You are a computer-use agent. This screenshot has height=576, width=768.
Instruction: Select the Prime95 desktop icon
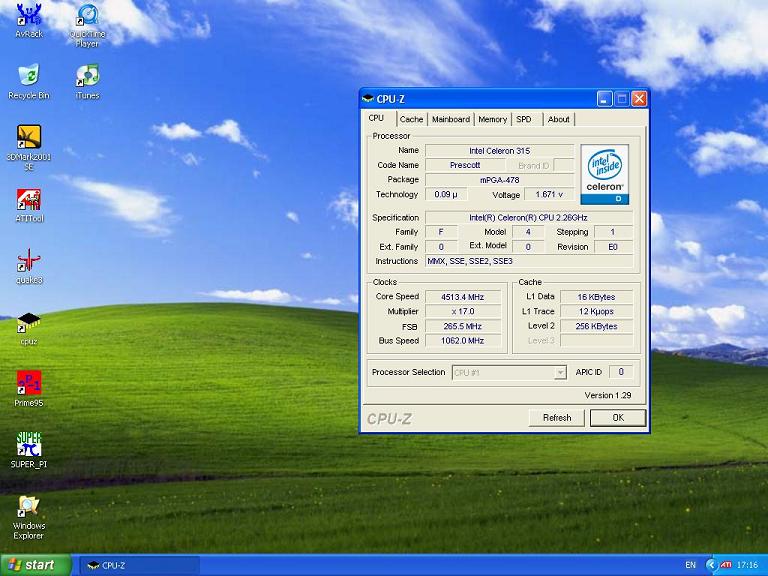(29, 389)
